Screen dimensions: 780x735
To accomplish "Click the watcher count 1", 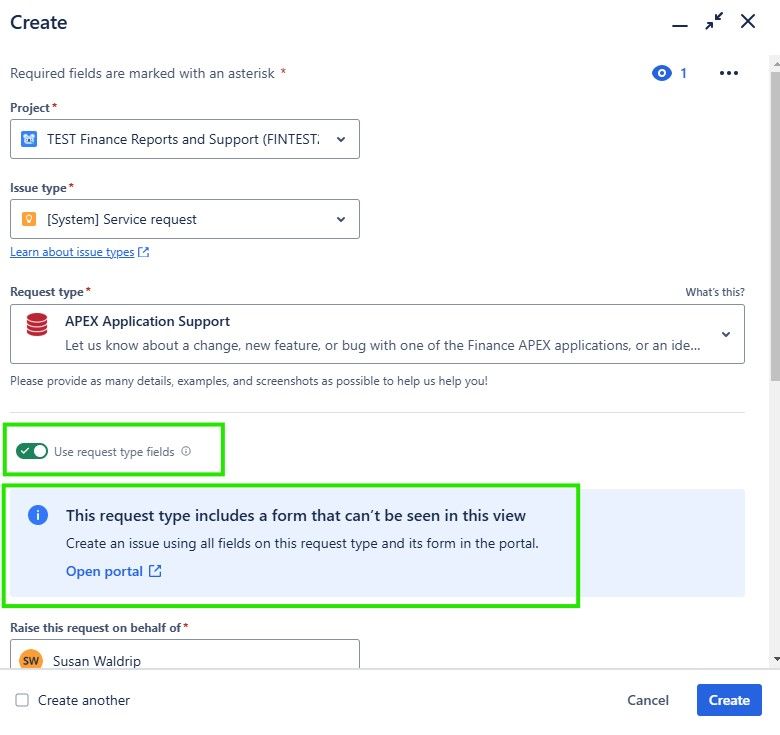I will click(683, 73).
